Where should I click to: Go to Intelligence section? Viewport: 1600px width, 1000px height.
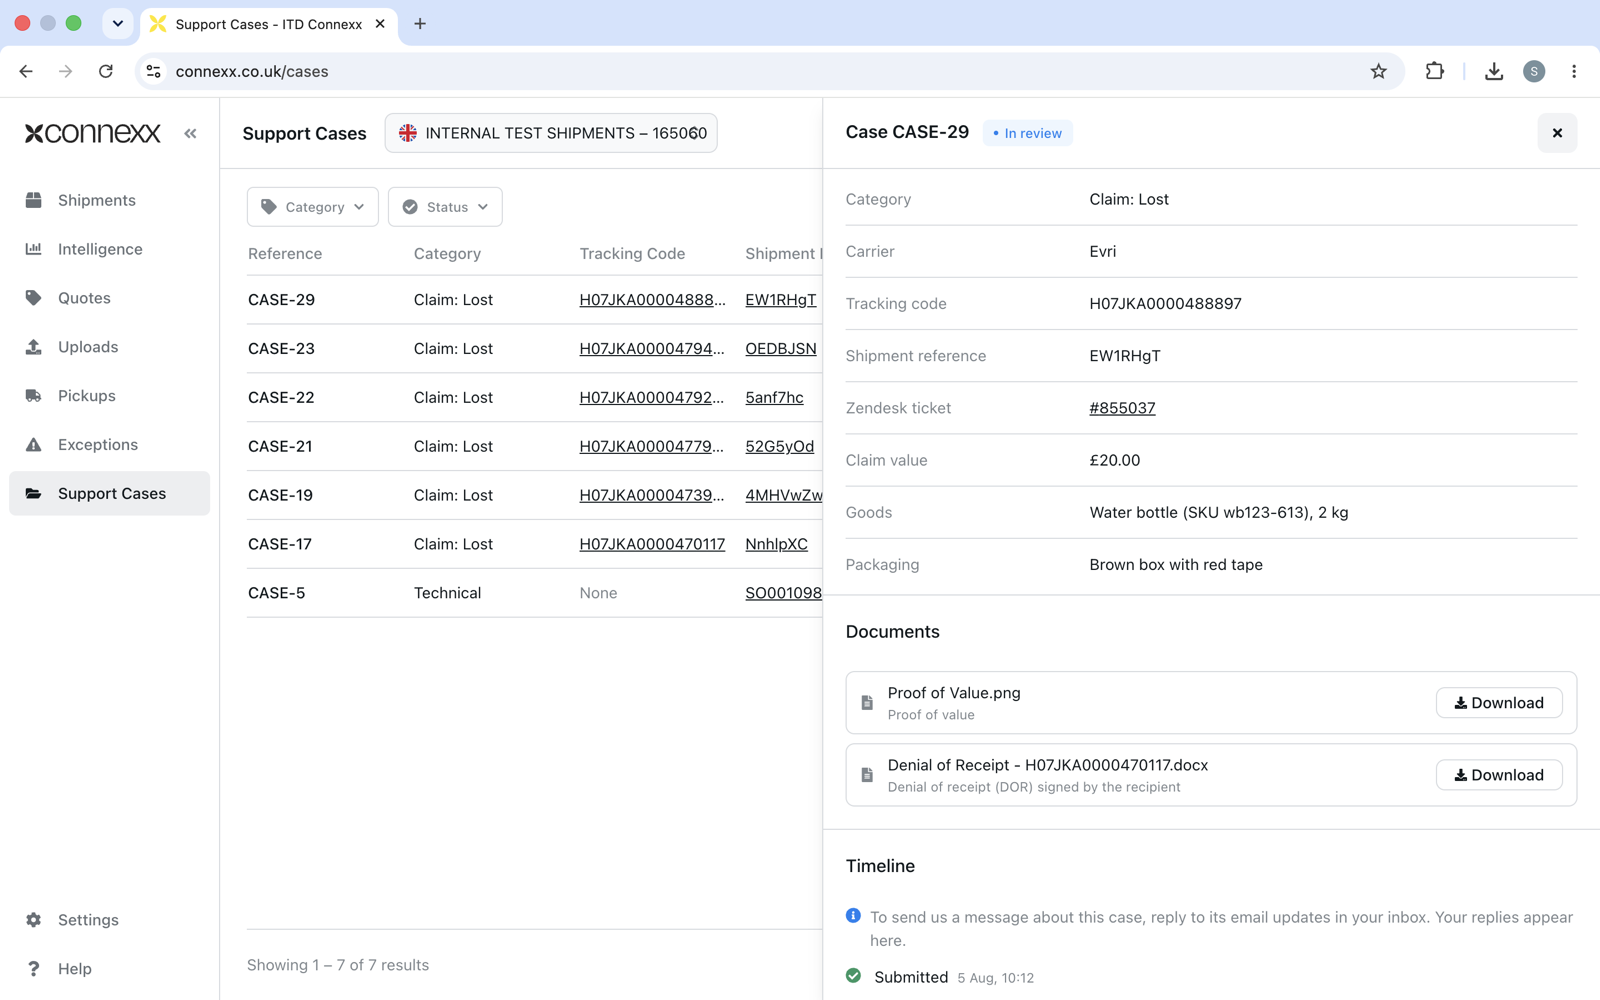[100, 249]
